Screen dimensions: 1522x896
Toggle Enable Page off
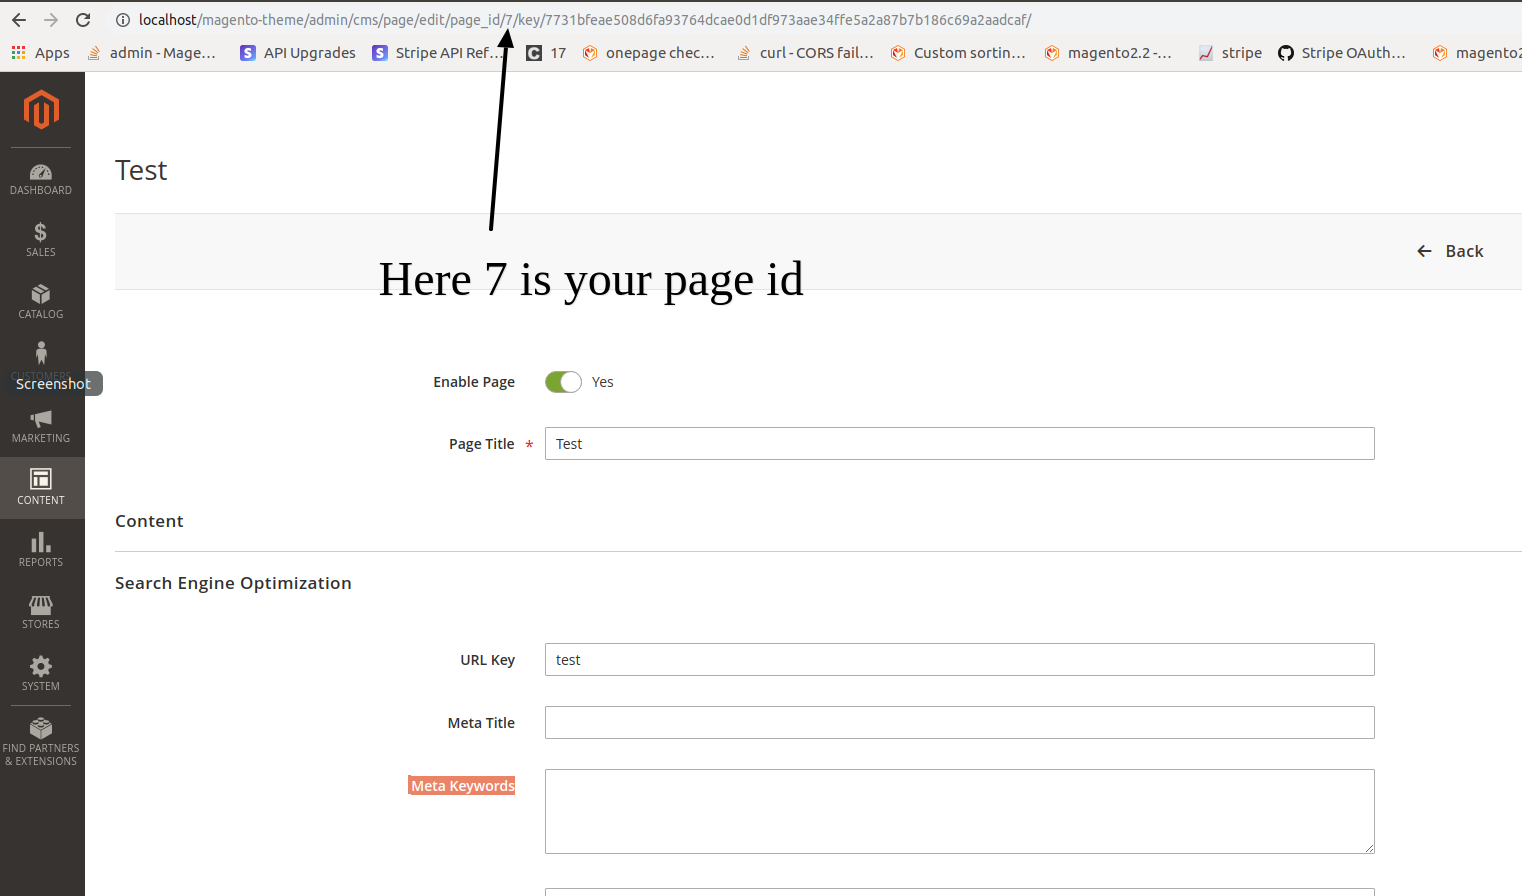coord(562,381)
